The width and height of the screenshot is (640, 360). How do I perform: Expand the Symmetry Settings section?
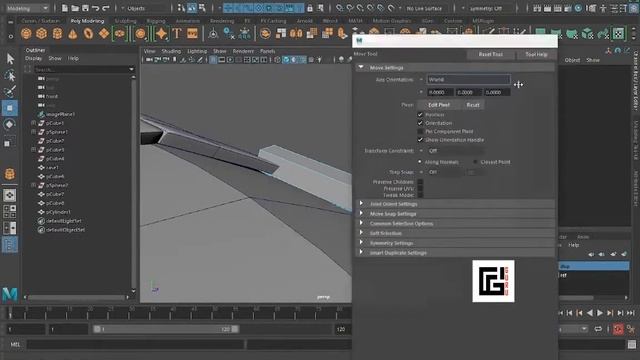[455, 243]
